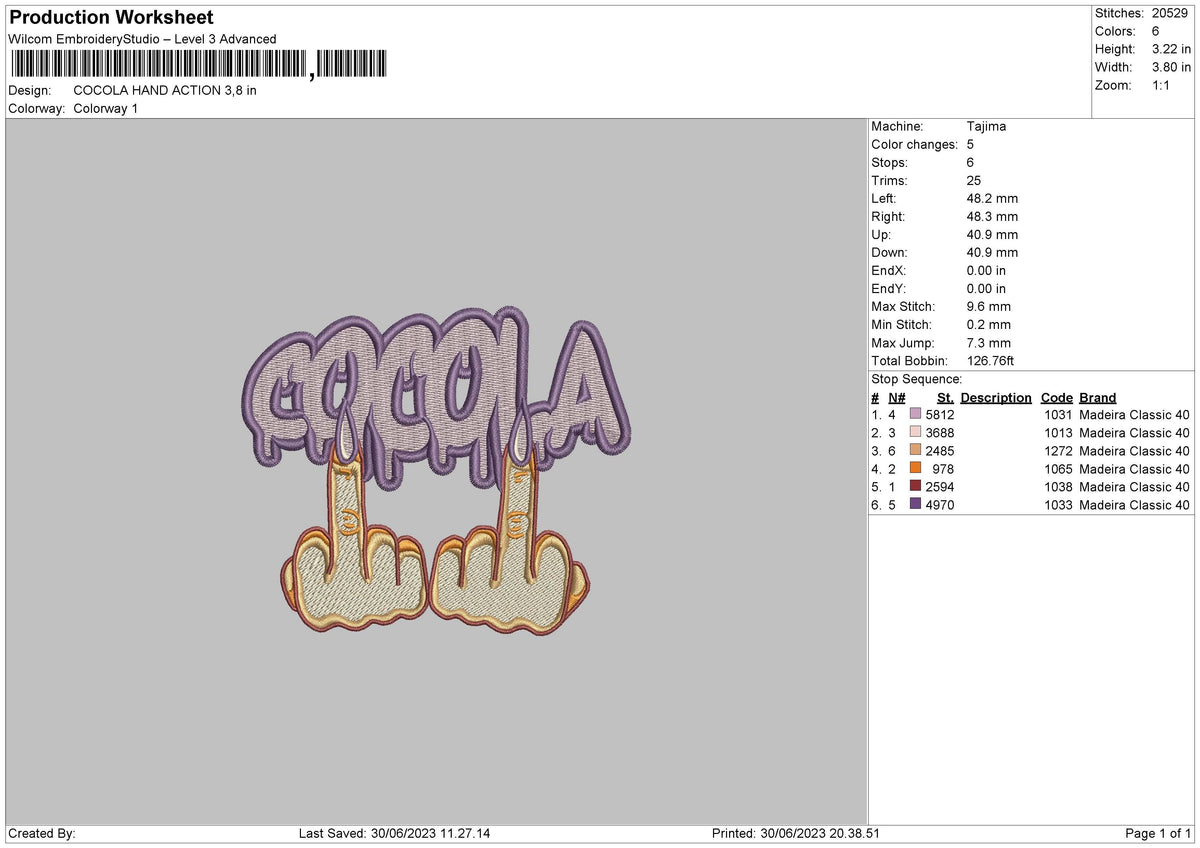Click the EndY value 0.00 in
1200x848 pixels.
click(986, 288)
